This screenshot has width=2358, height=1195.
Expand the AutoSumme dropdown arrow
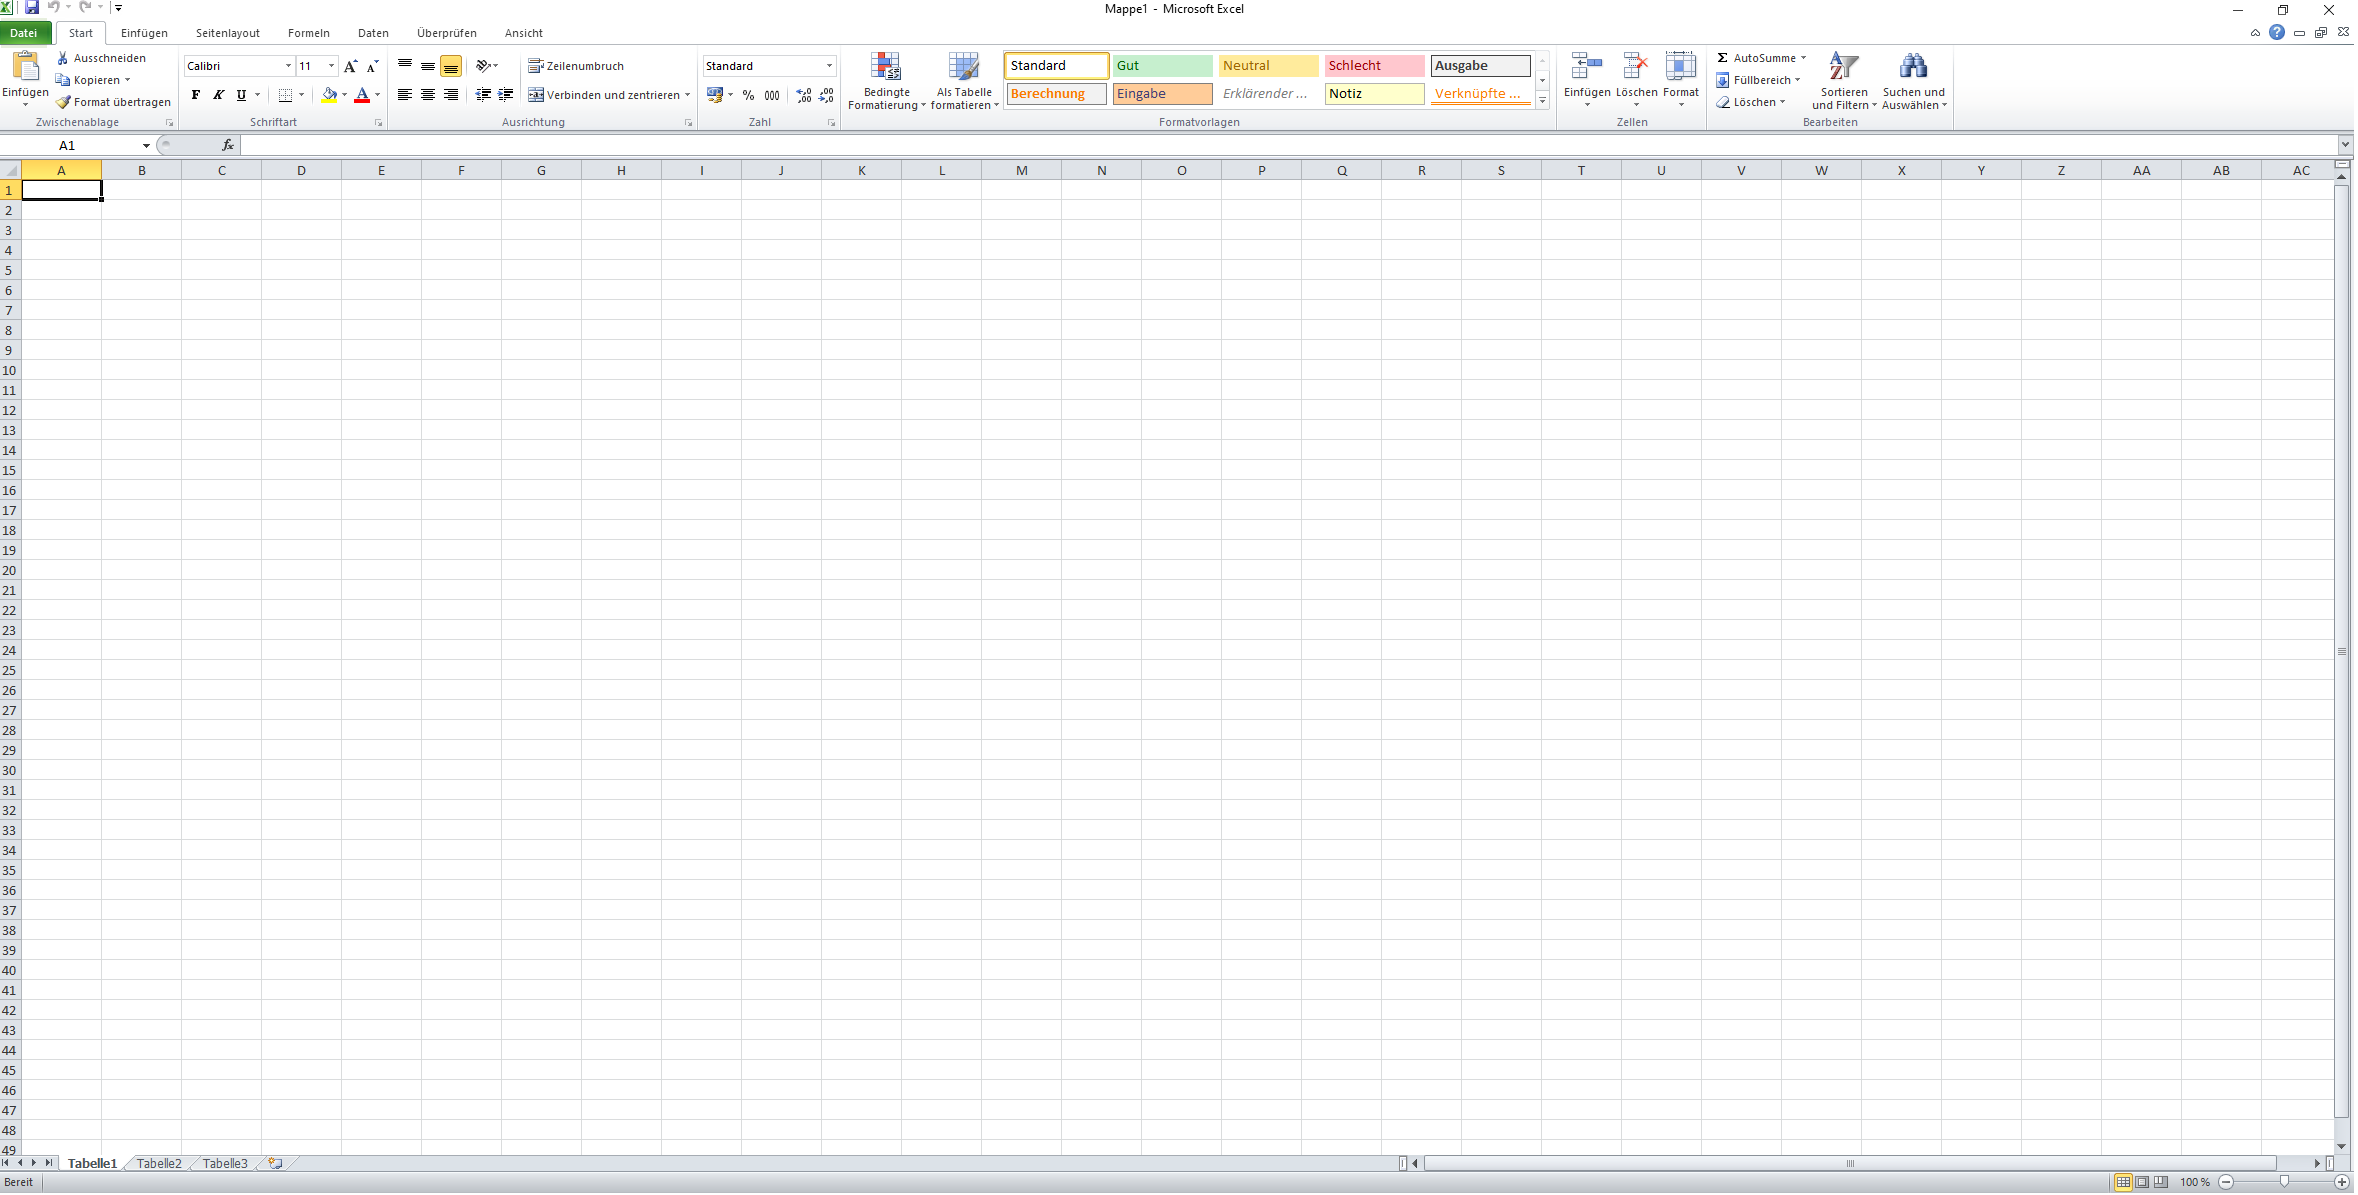pos(1803,58)
